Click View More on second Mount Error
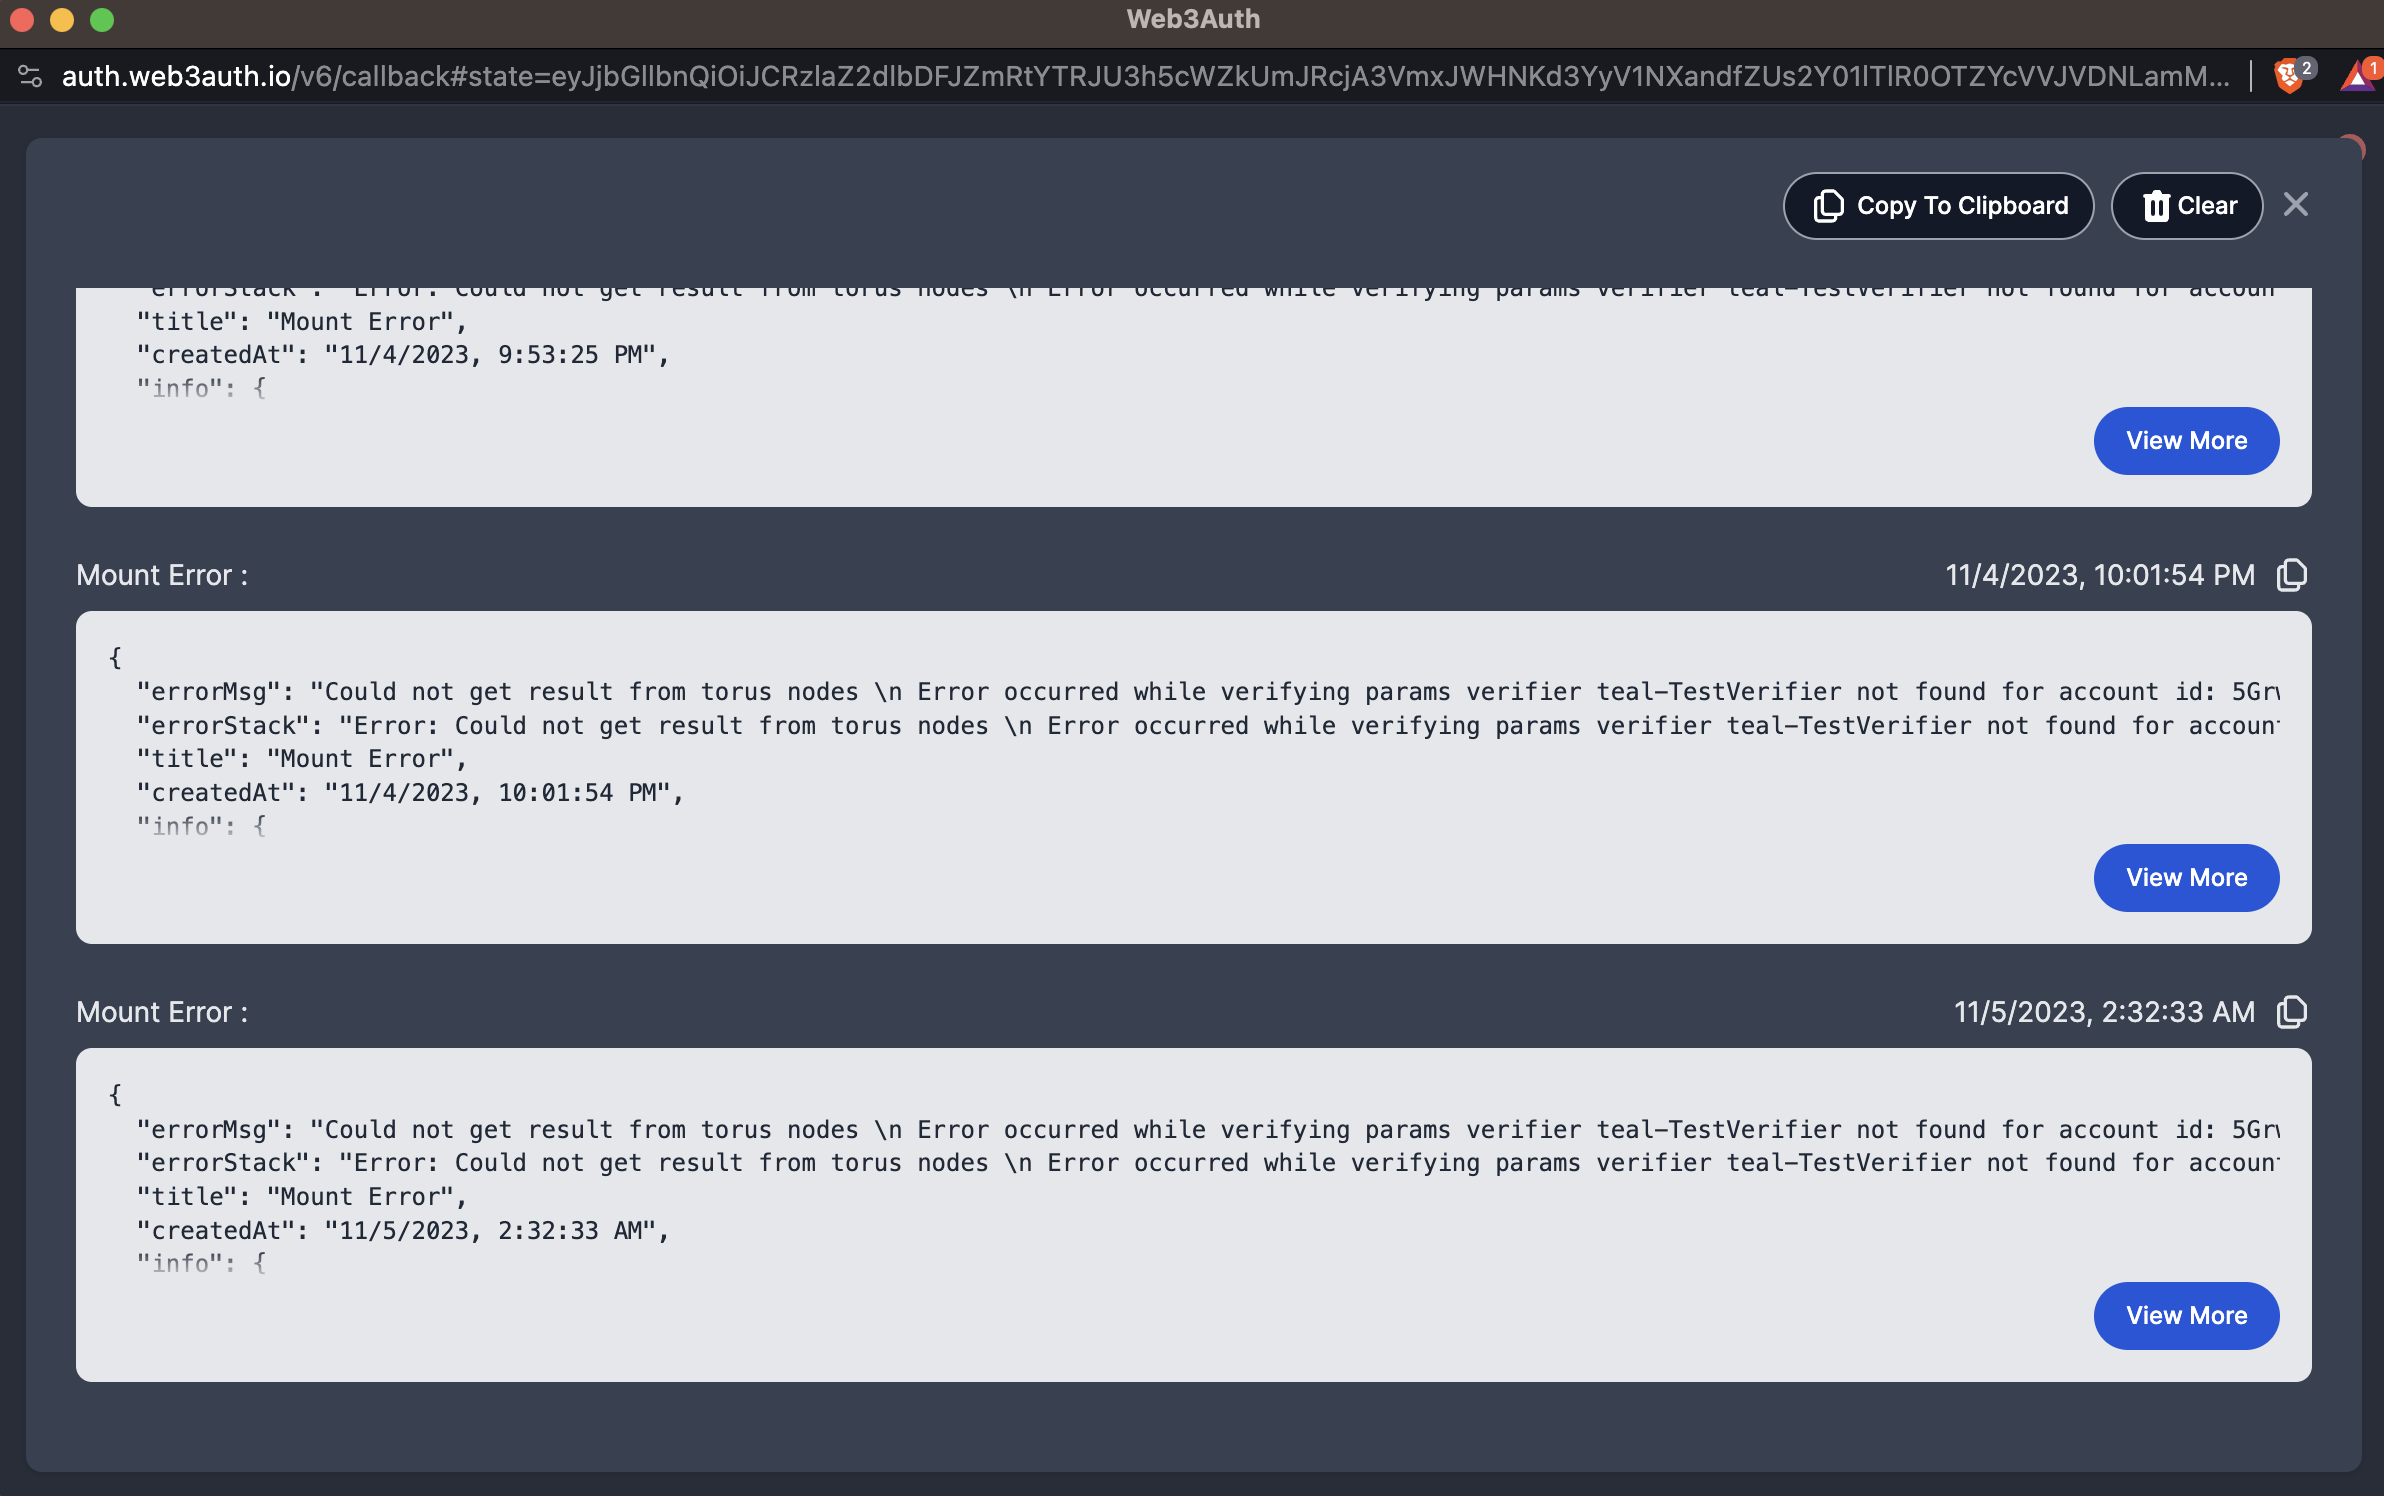2384x1496 pixels. tap(2186, 876)
